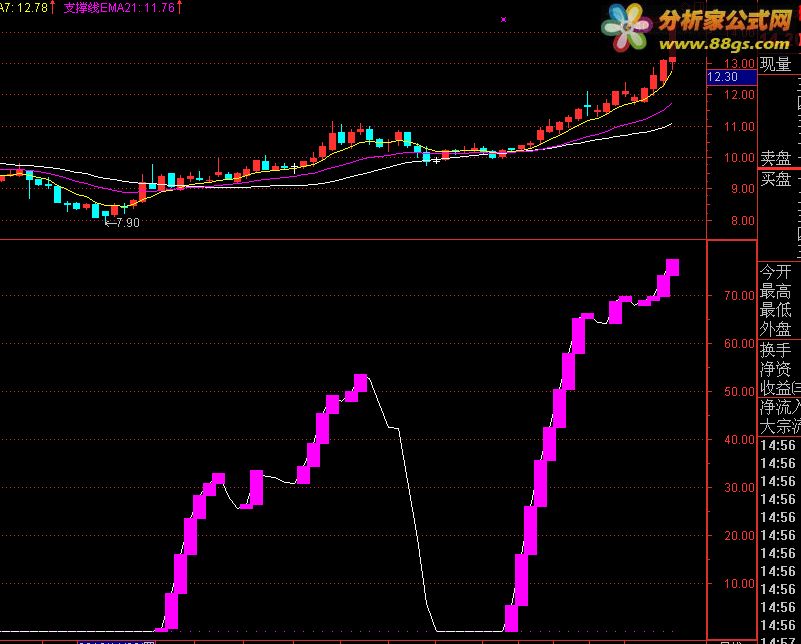The width and height of the screenshot is (801, 644).
Task: Click the 7.90 lowest price annotation
Action: (122, 223)
